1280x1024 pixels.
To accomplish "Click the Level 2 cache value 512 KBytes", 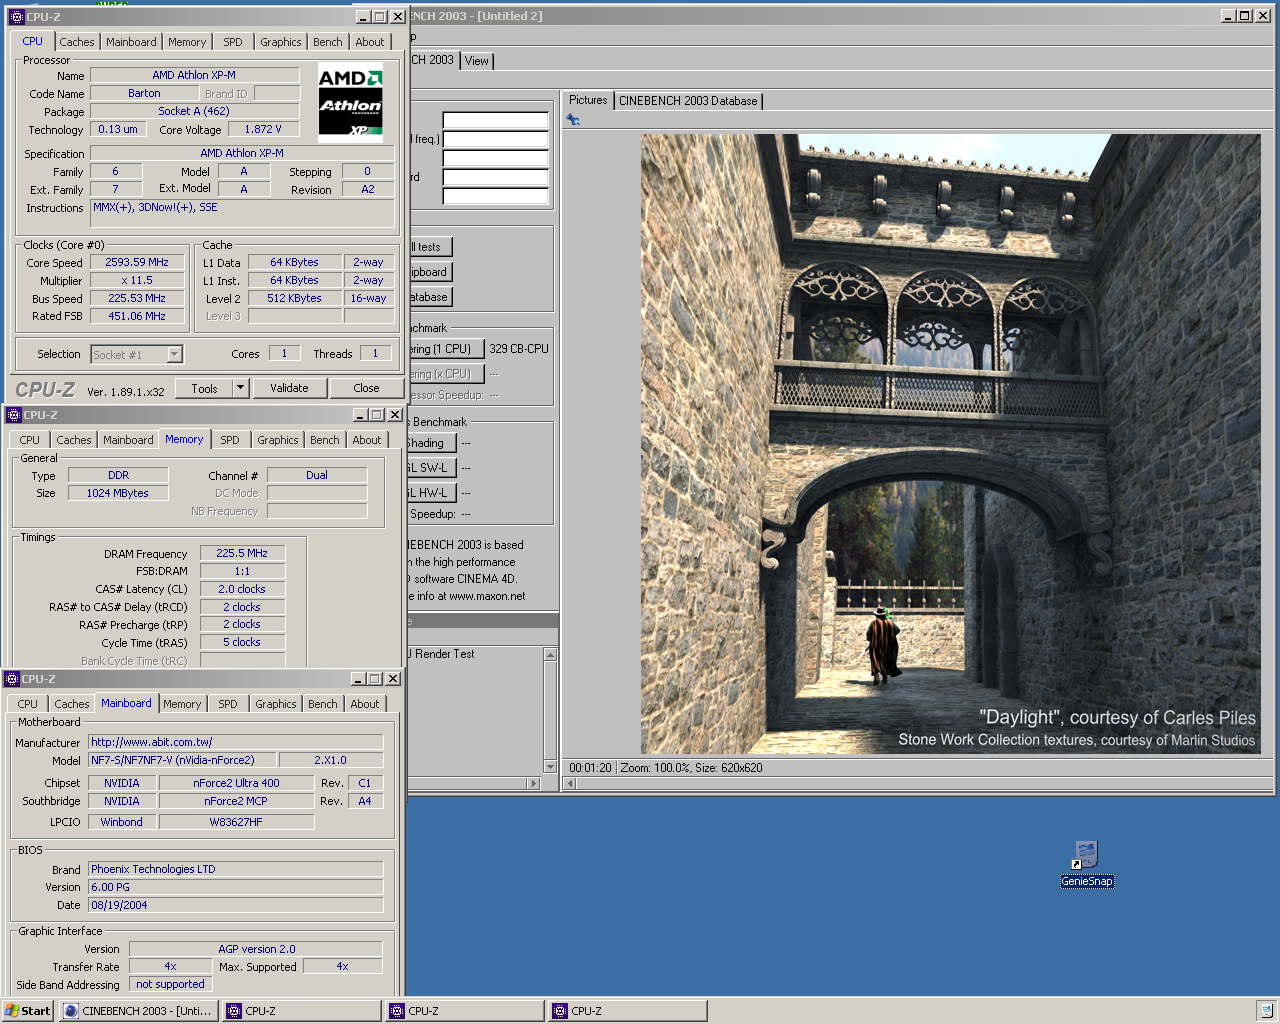I will 294,298.
